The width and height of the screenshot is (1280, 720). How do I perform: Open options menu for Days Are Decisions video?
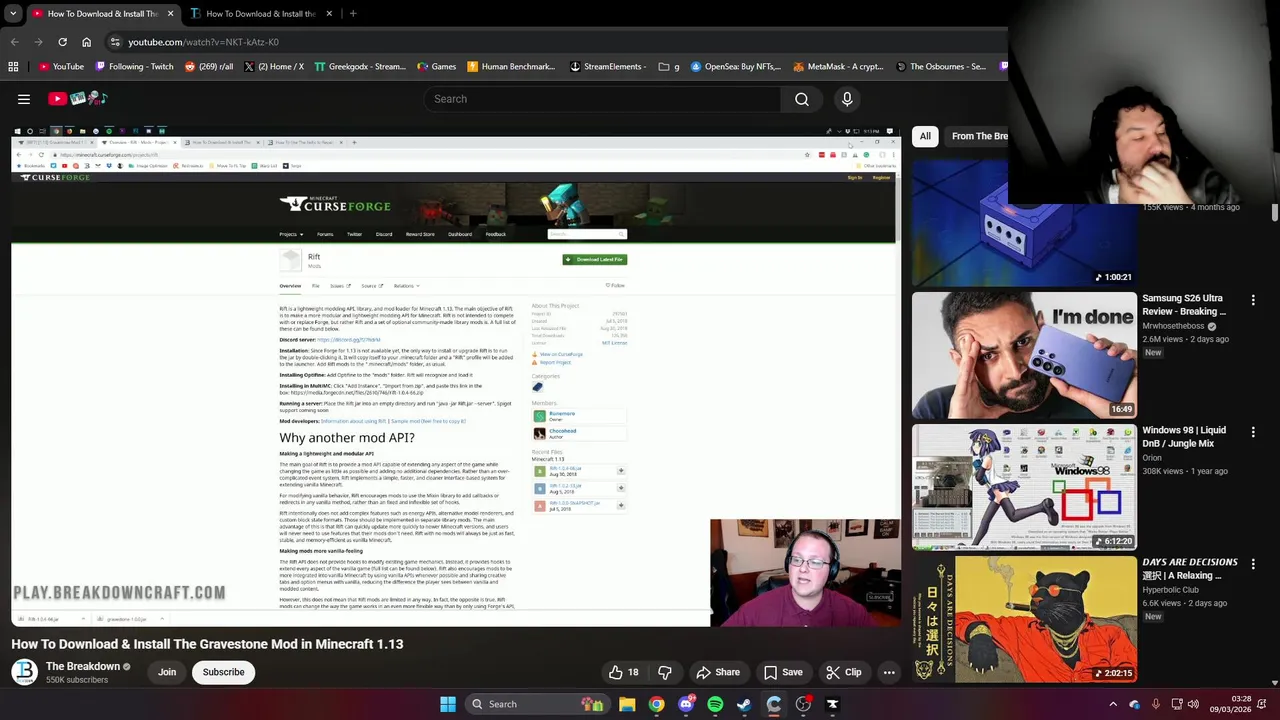[1252, 563]
